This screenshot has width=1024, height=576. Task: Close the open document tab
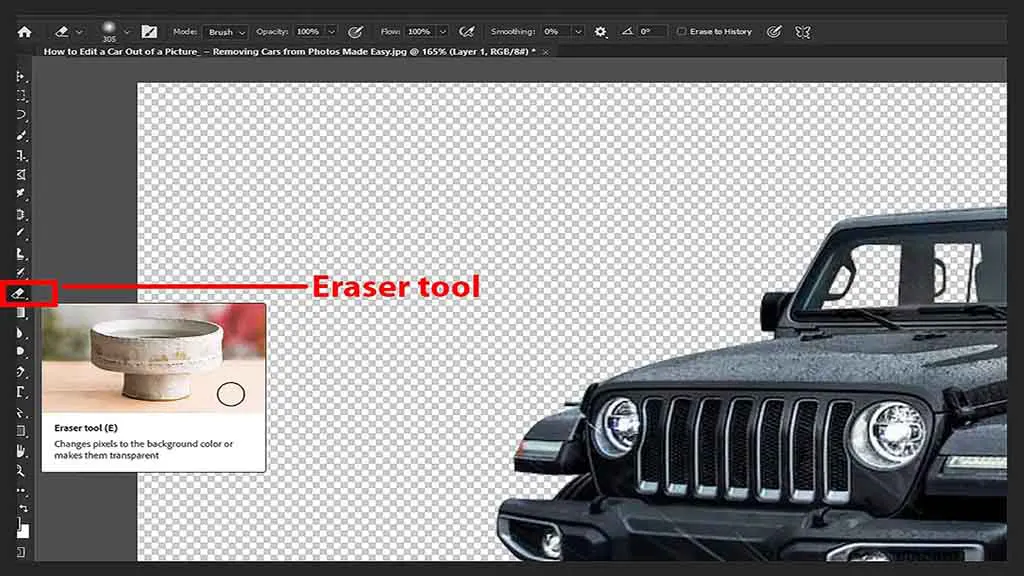(546, 52)
